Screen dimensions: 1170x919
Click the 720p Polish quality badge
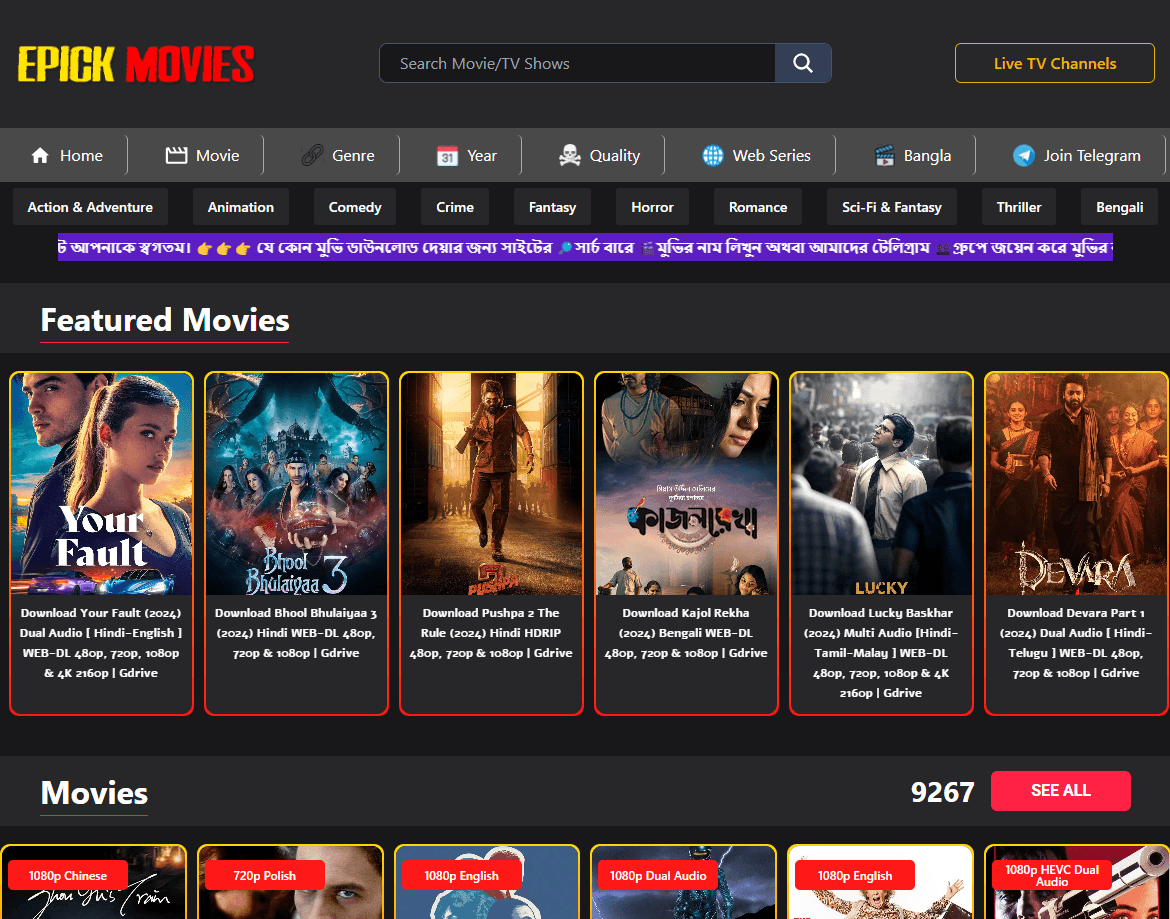(264, 876)
